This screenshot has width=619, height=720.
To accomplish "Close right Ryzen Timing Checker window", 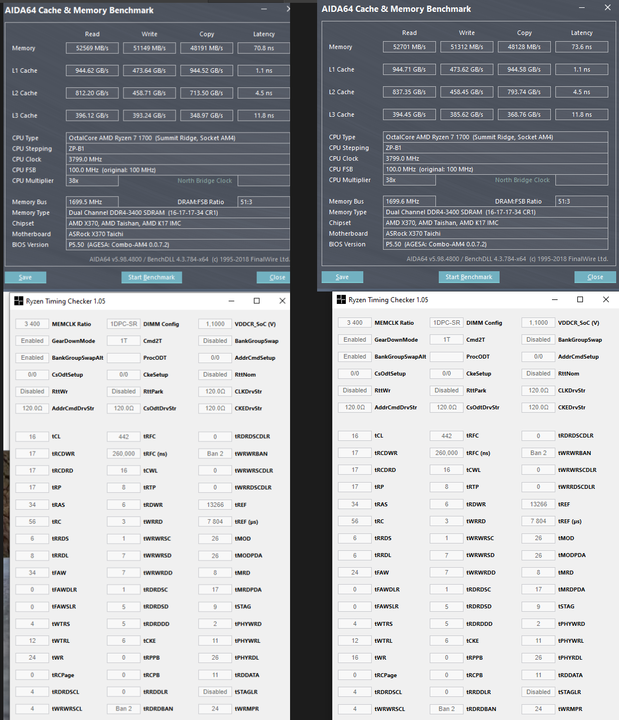I will point(606,299).
